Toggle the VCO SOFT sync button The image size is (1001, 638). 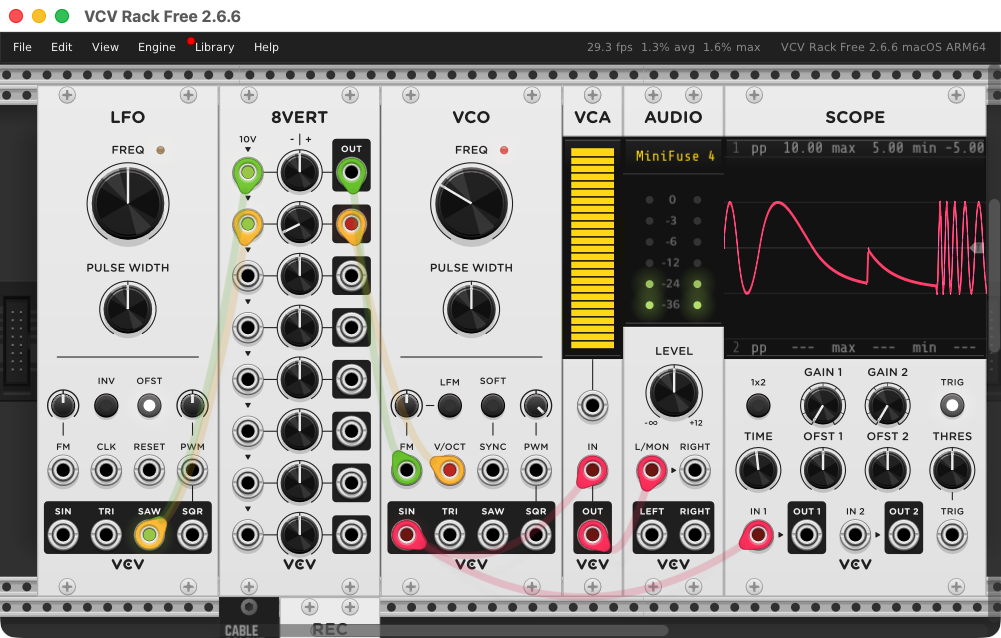click(493, 405)
